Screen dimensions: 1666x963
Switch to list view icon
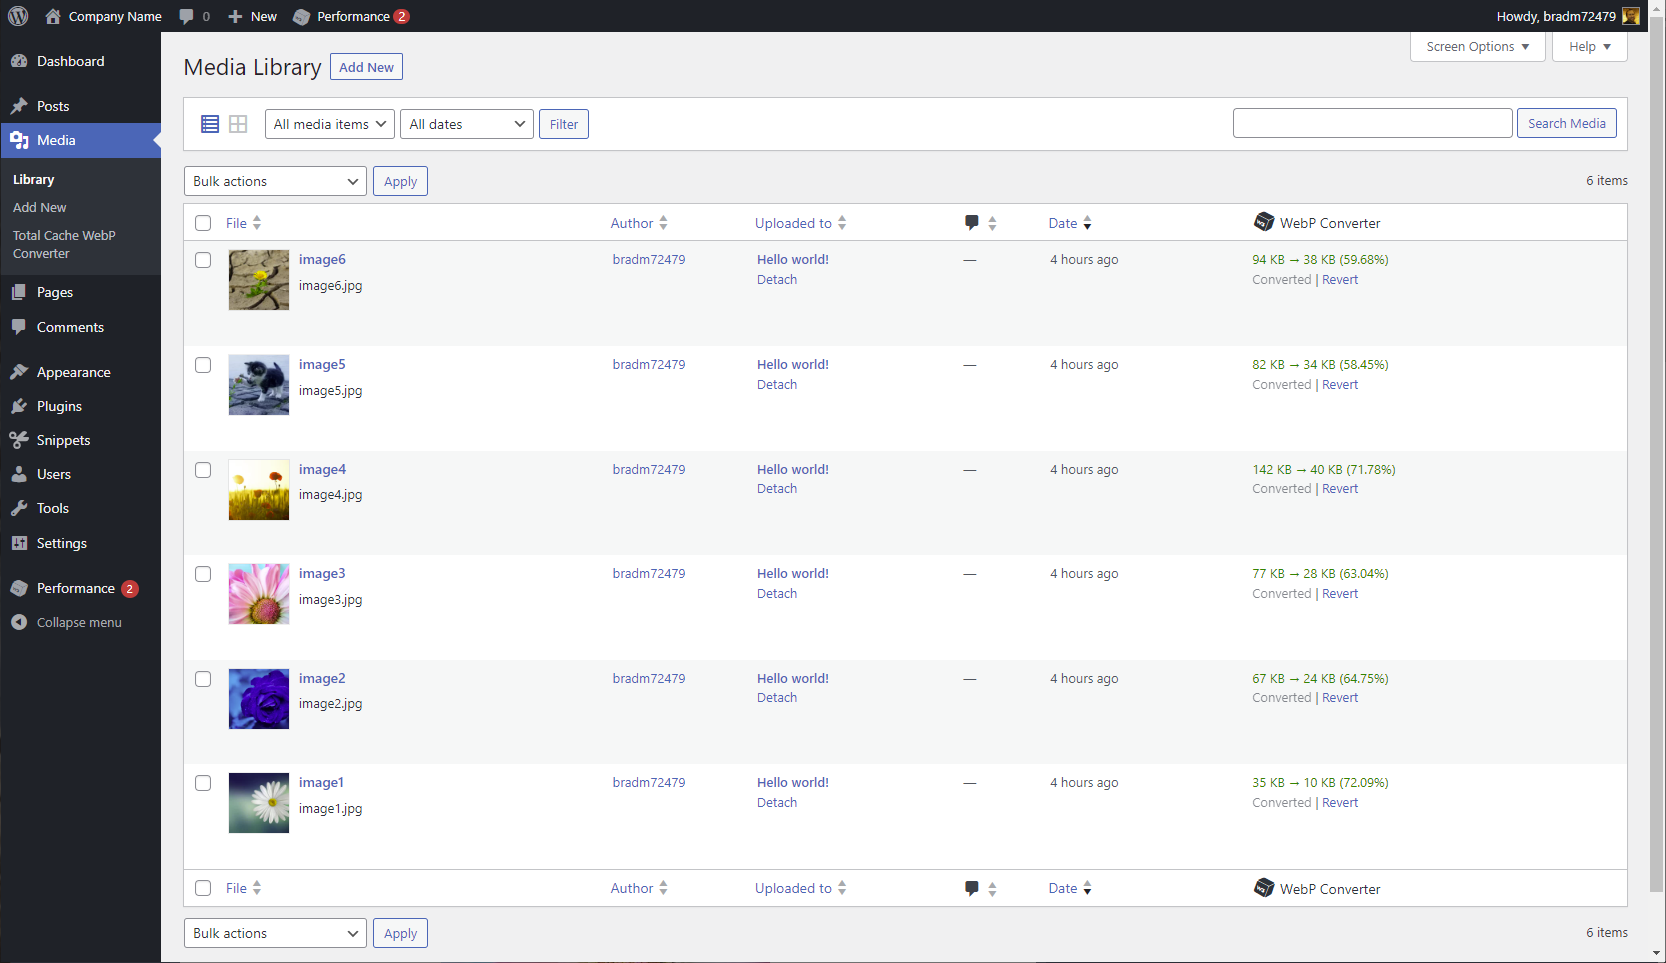pos(210,124)
